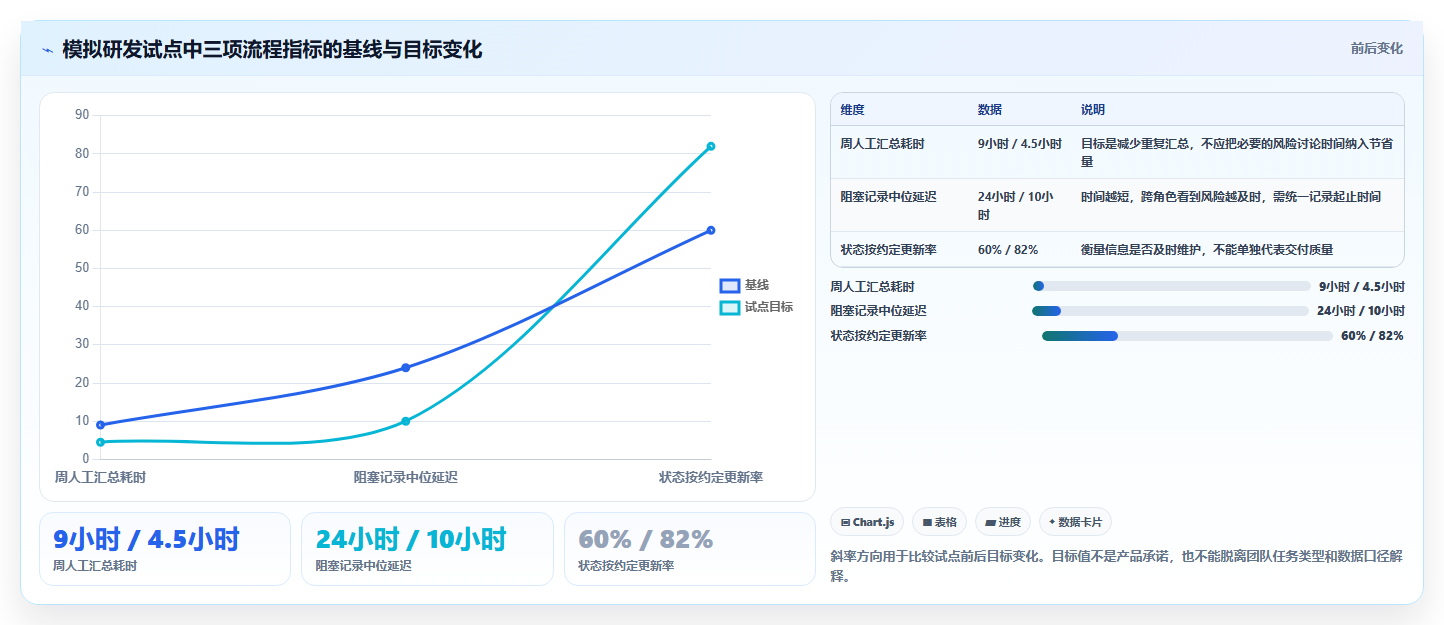Select the 进度 tag chip
Screen dimensions: 1444x625
1002,522
